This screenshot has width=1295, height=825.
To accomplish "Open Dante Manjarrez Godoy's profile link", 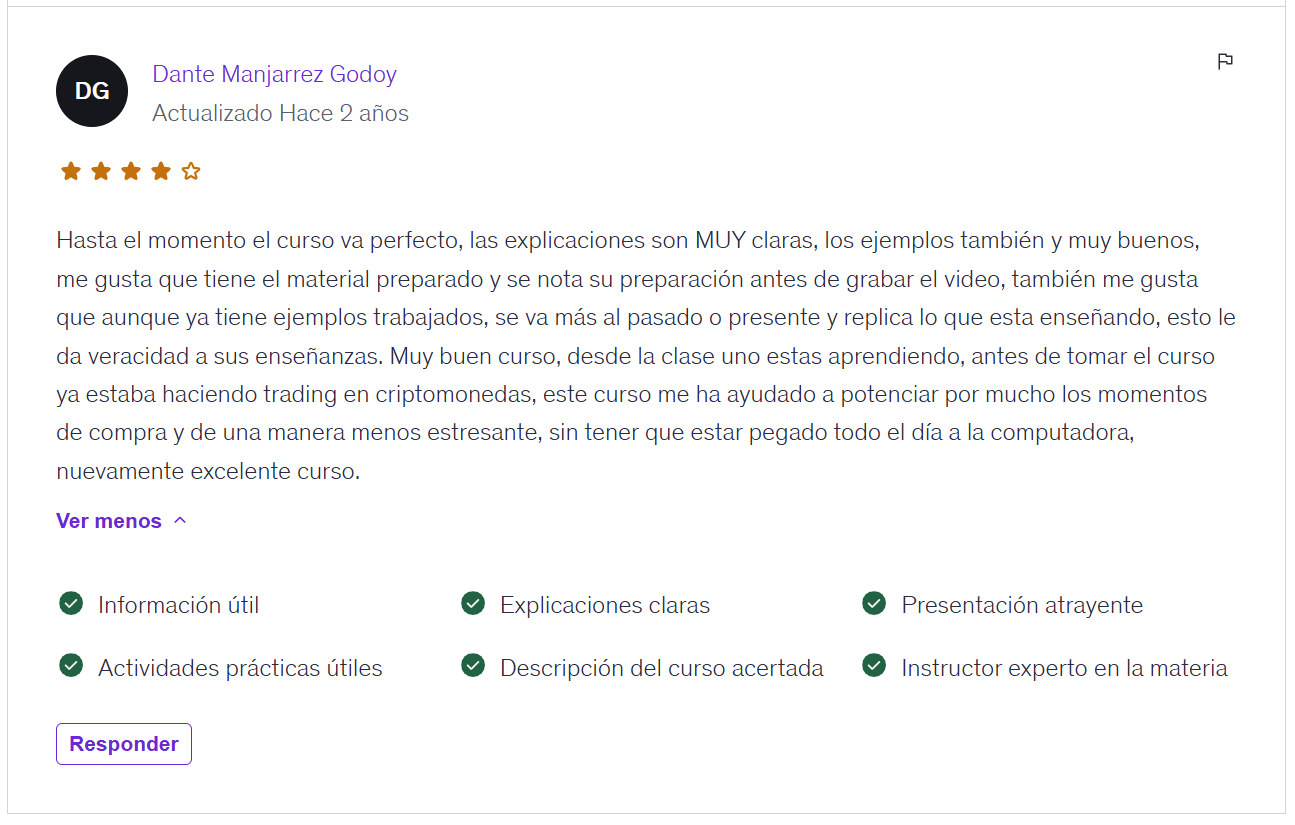I will tap(274, 74).
